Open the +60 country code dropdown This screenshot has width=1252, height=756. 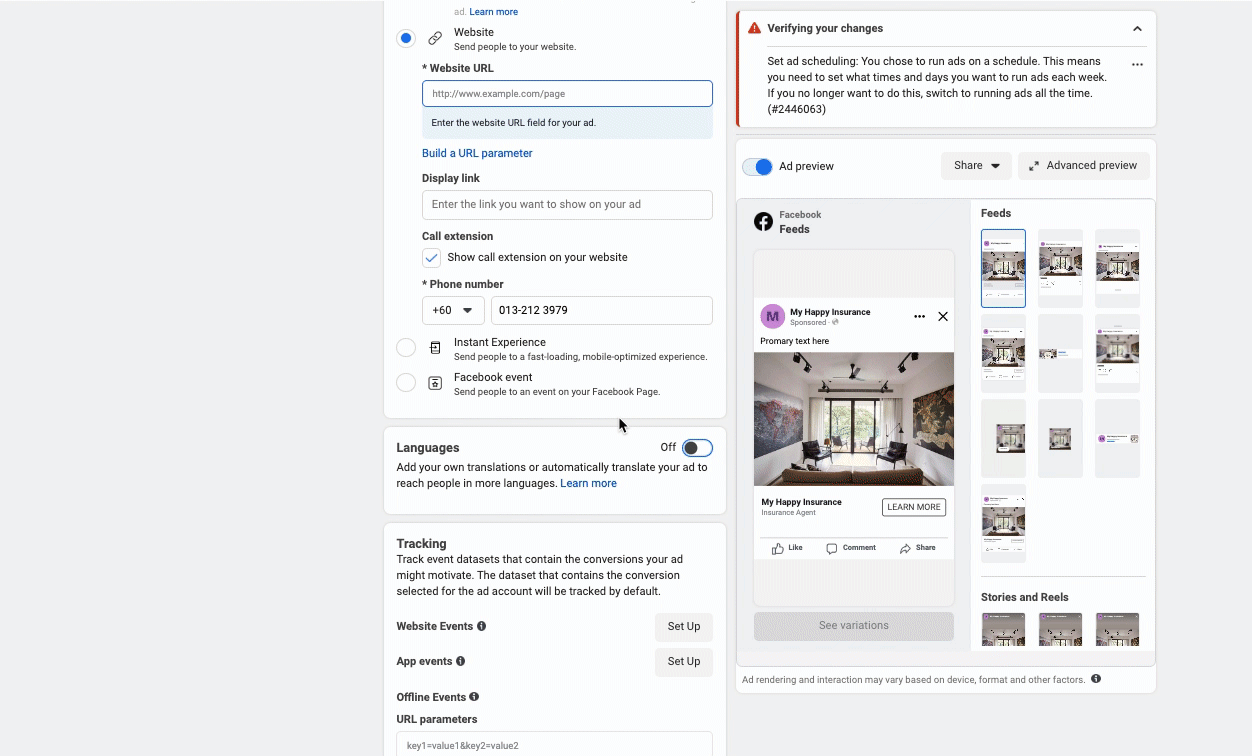453,310
